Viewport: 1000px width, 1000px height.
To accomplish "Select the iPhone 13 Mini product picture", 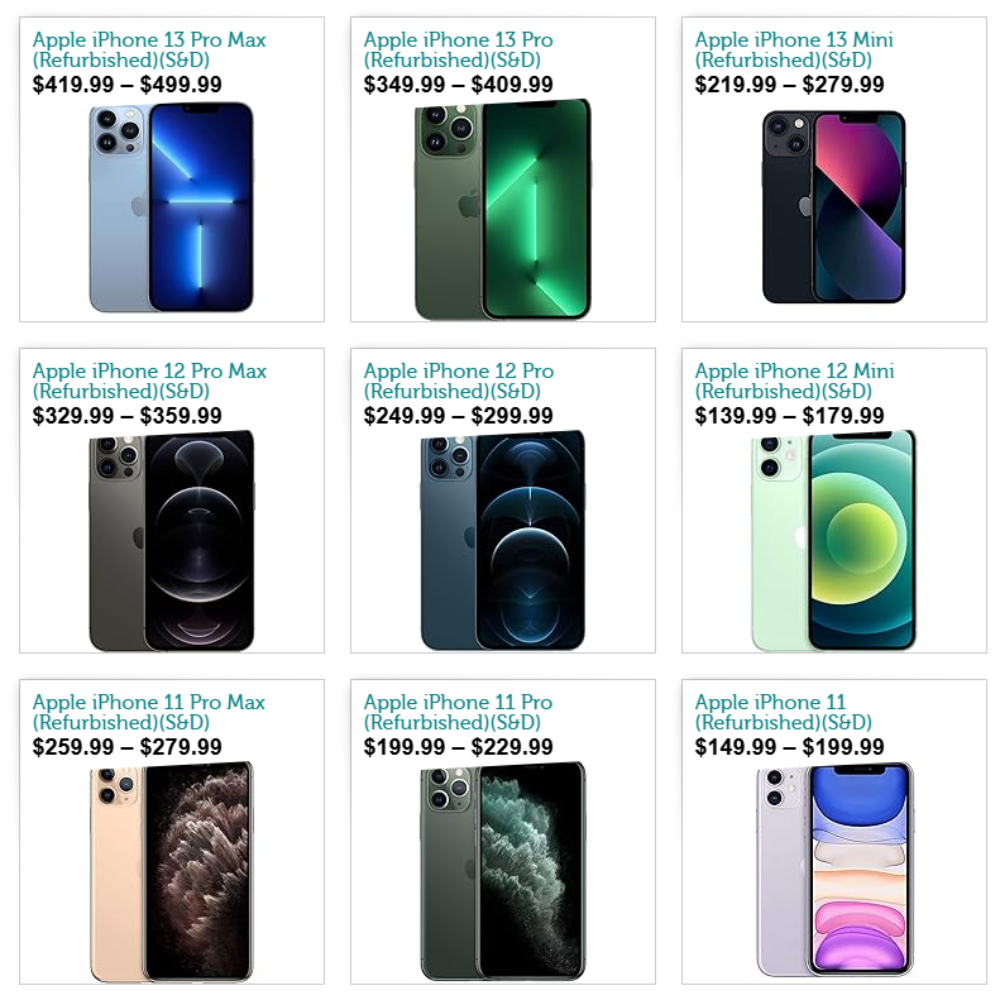I will pos(834,207).
